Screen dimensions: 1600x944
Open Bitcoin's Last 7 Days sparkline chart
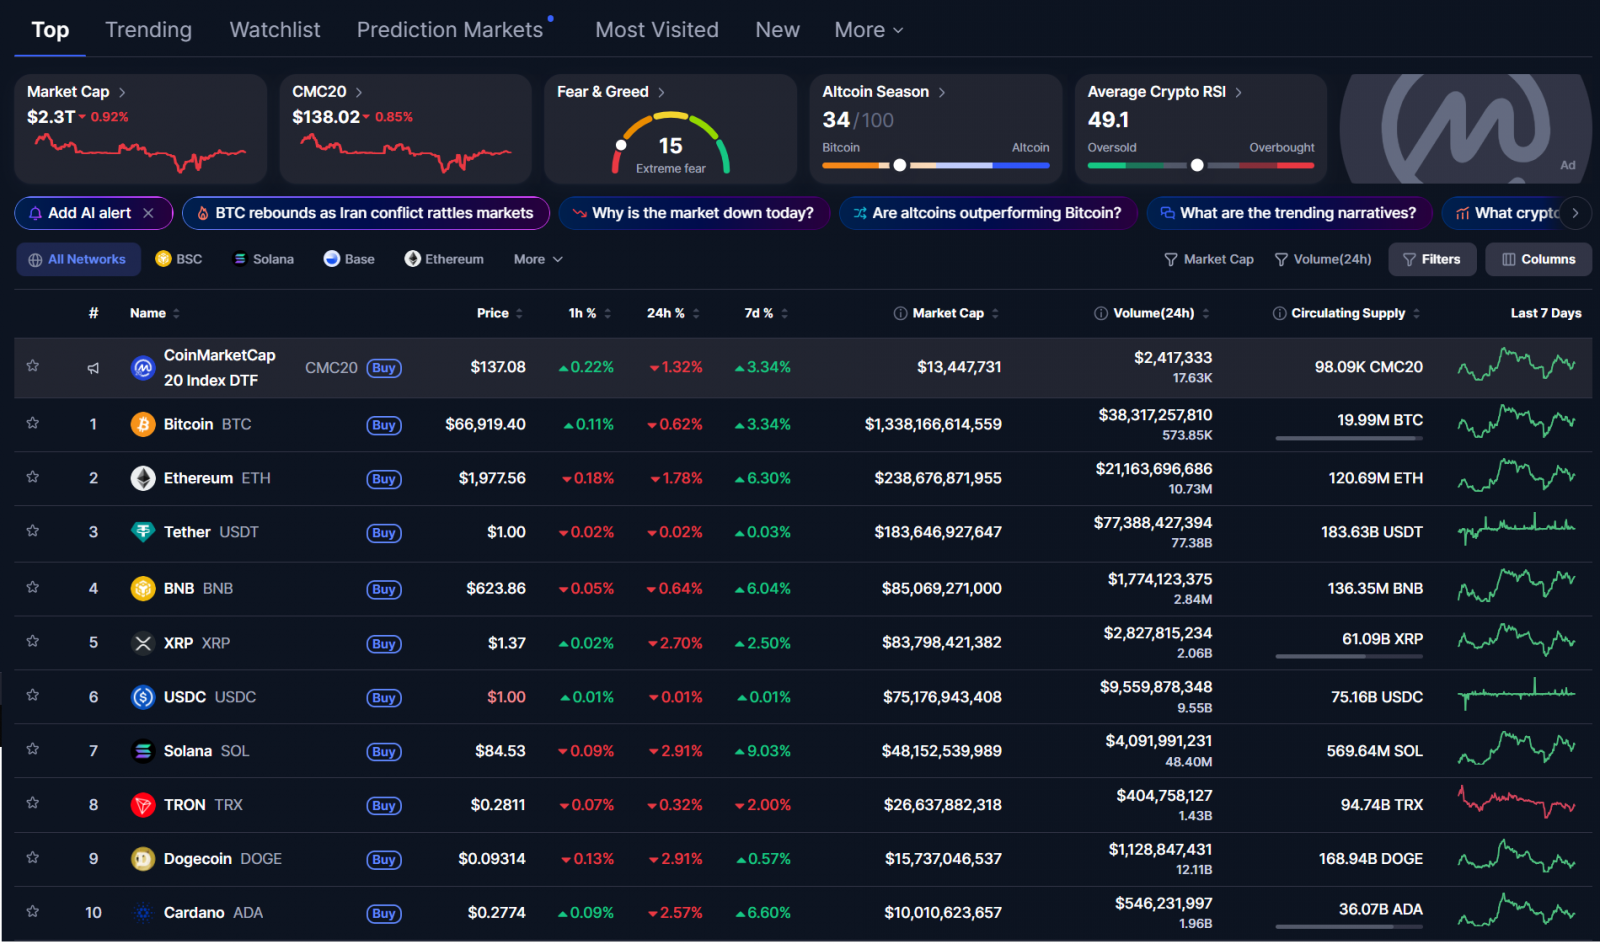tap(1516, 422)
